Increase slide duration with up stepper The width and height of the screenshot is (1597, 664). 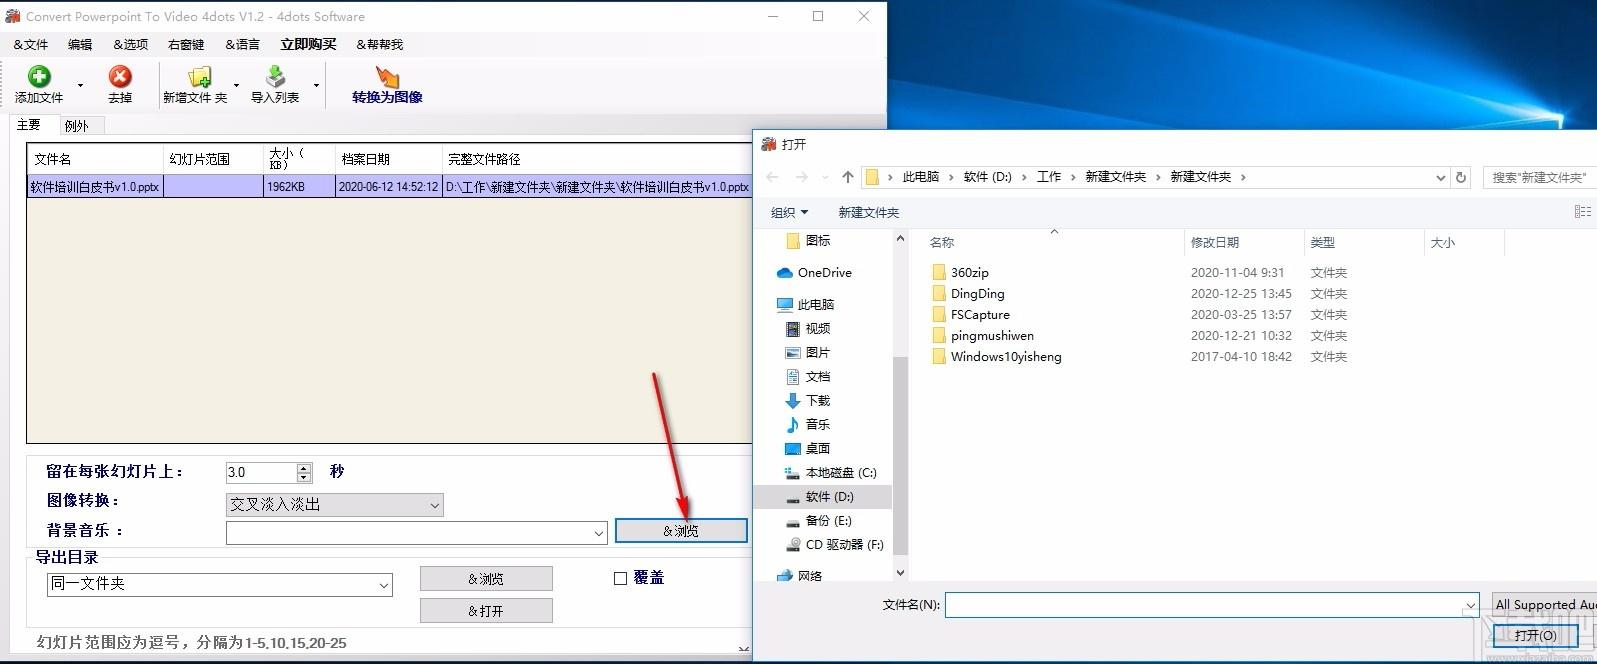(x=304, y=467)
